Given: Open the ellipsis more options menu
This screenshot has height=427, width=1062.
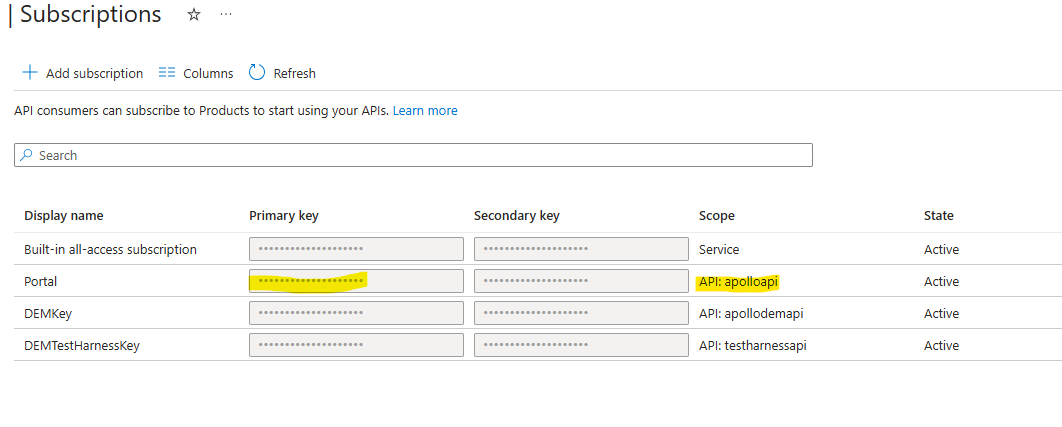Looking at the screenshot, I should [x=226, y=15].
